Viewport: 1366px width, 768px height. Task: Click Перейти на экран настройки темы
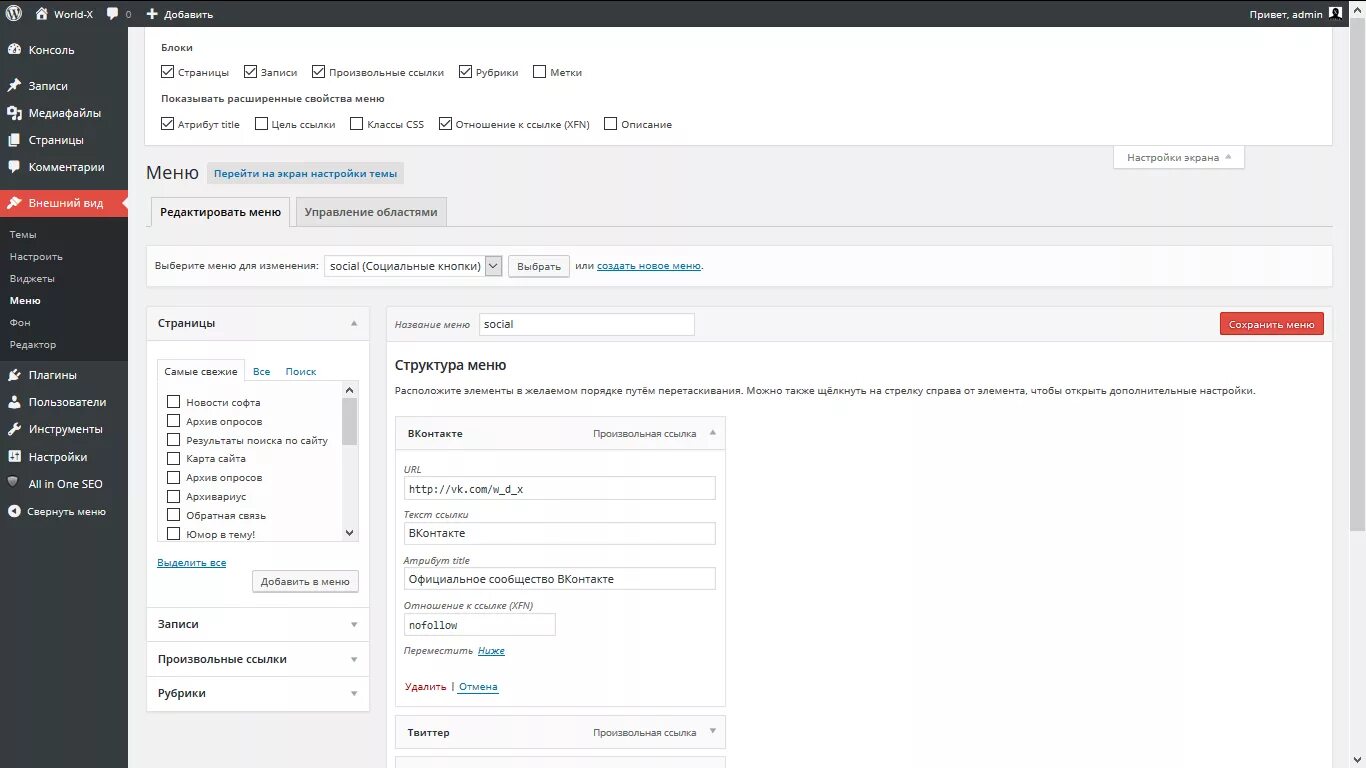click(x=305, y=173)
